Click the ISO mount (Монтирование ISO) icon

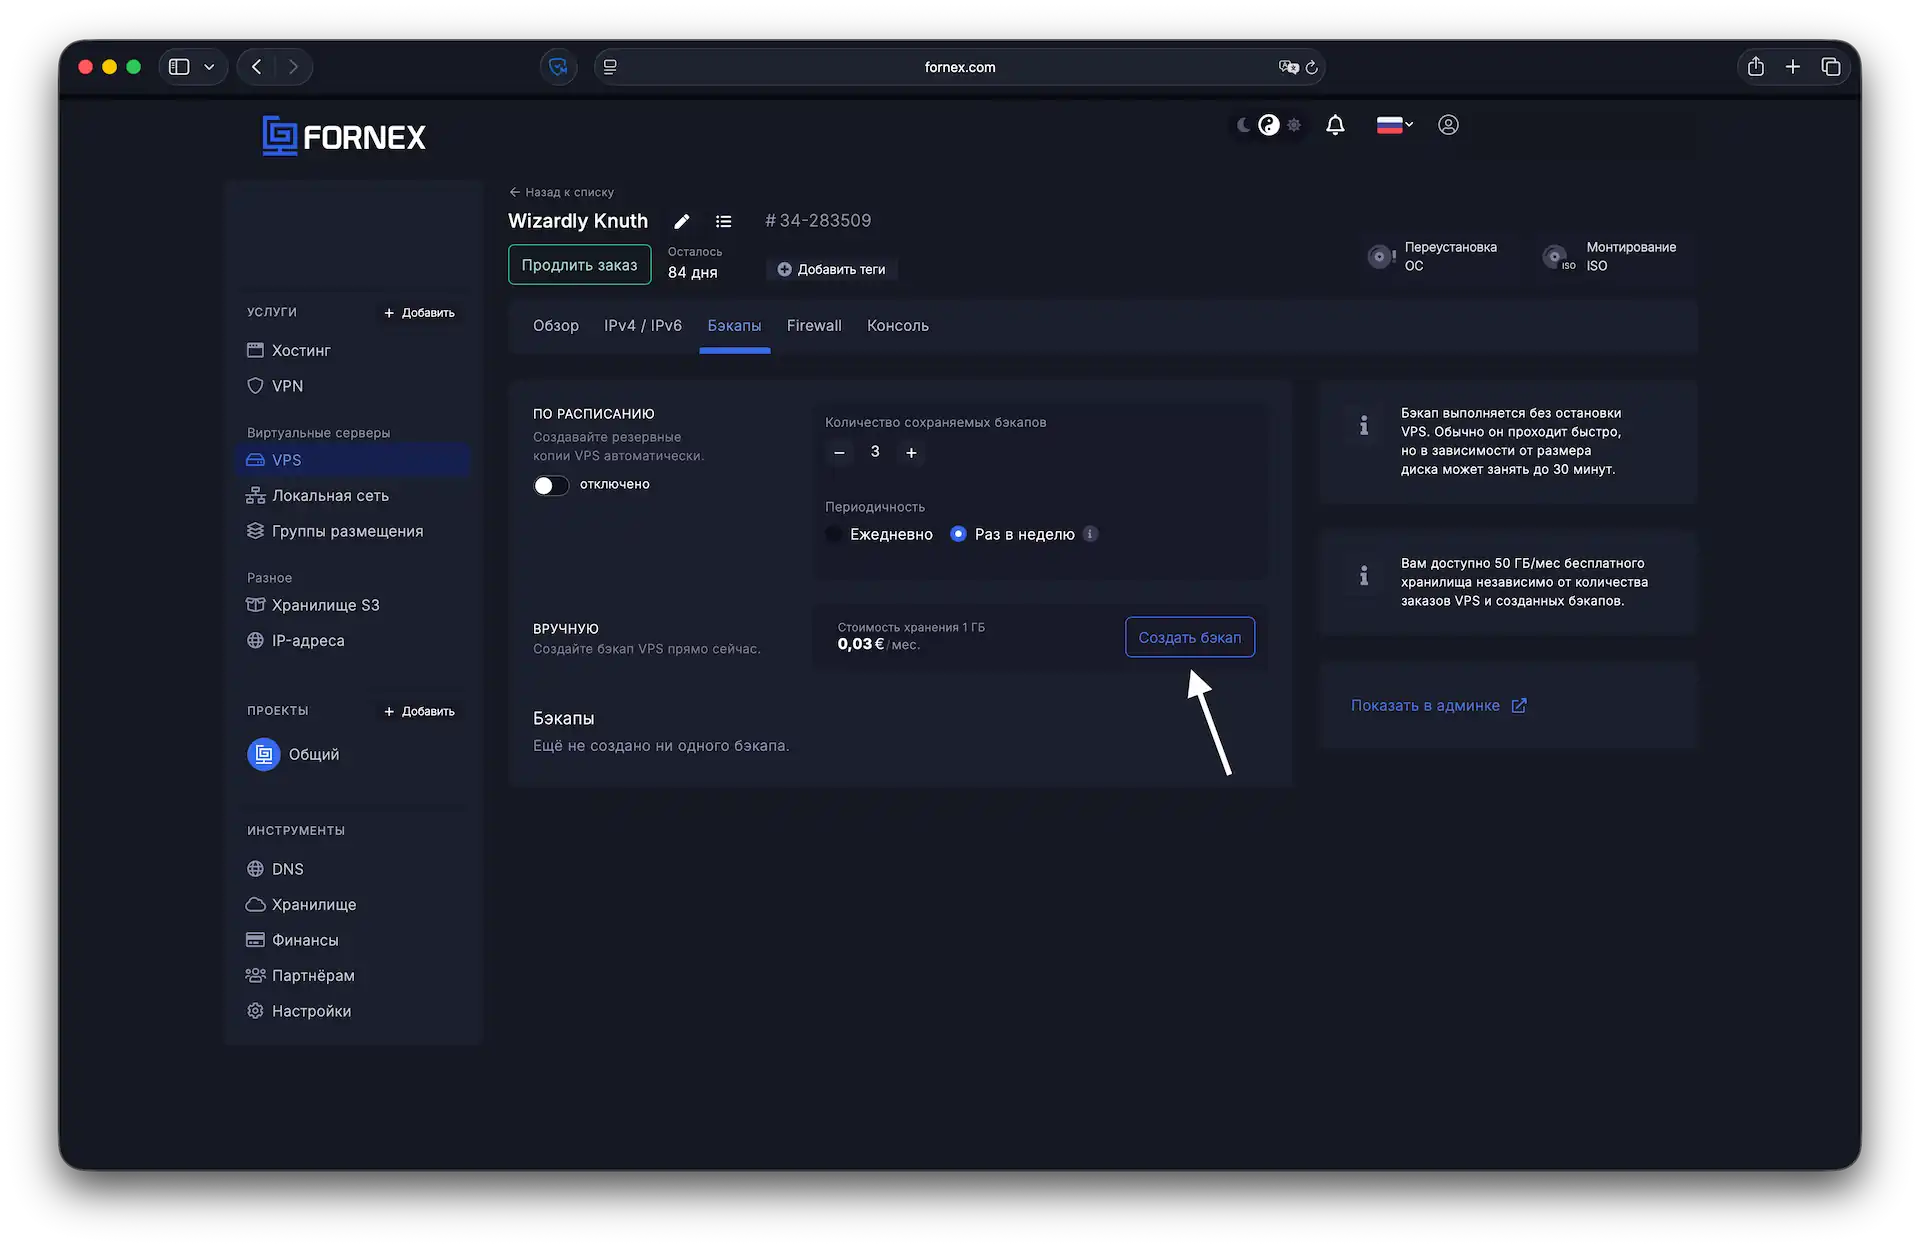tap(1556, 257)
